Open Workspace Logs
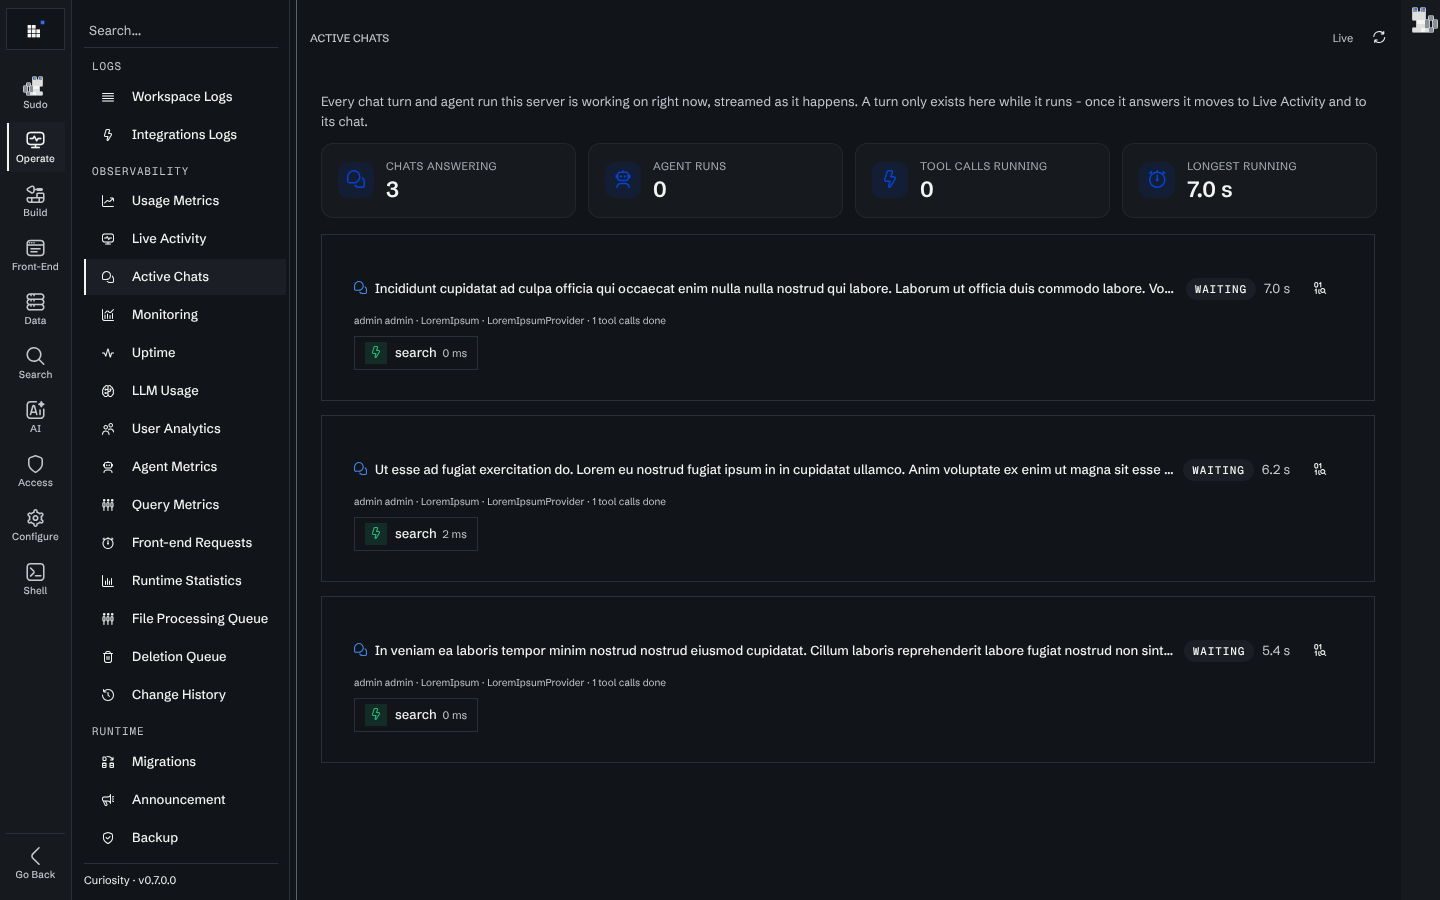Viewport: 1440px width, 900px height. tap(185, 97)
